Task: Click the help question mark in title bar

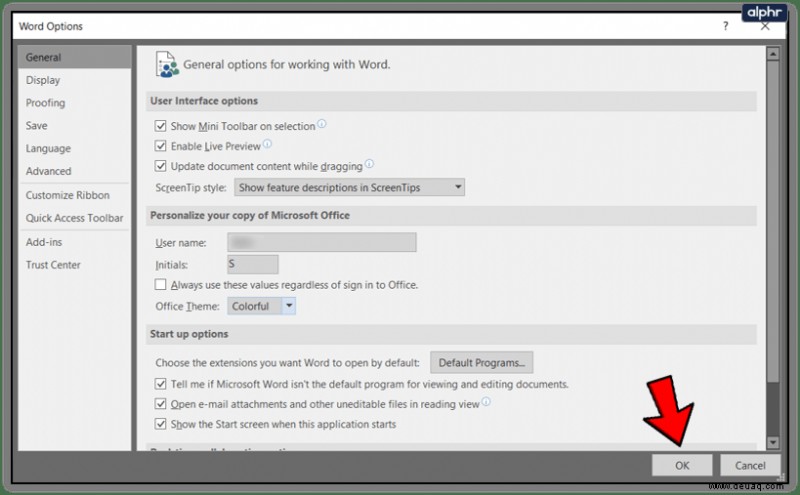Action: (726, 26)
